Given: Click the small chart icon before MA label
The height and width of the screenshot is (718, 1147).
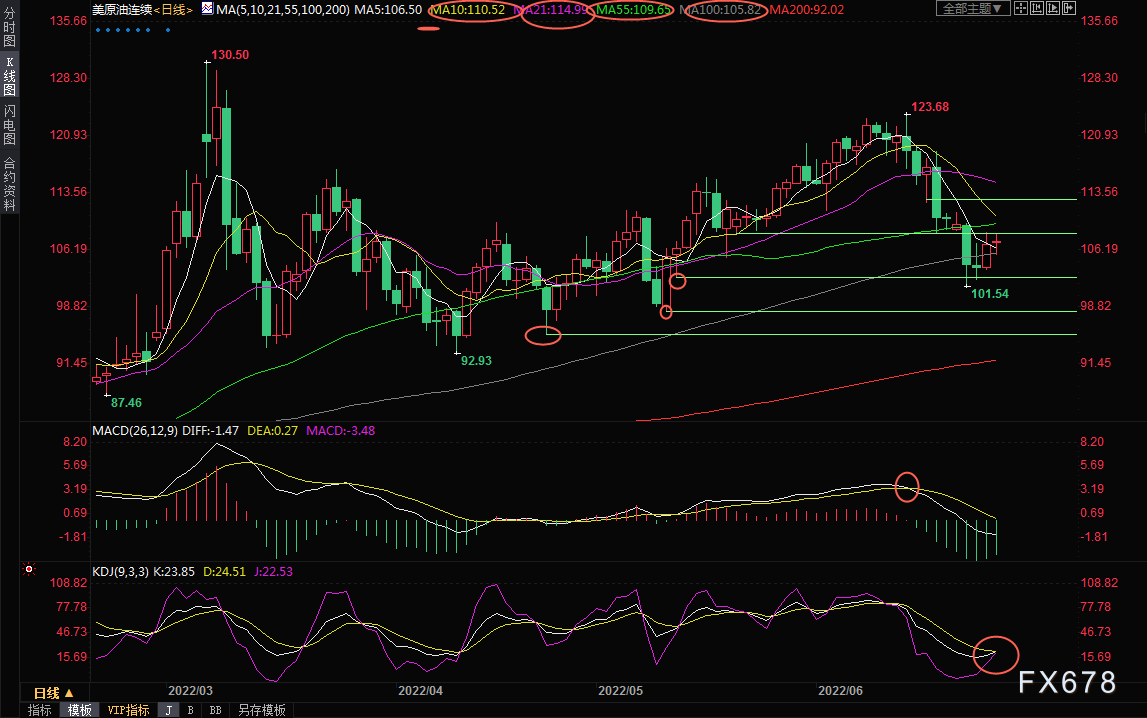Looking at the screenshot, I should pos(208,9).
